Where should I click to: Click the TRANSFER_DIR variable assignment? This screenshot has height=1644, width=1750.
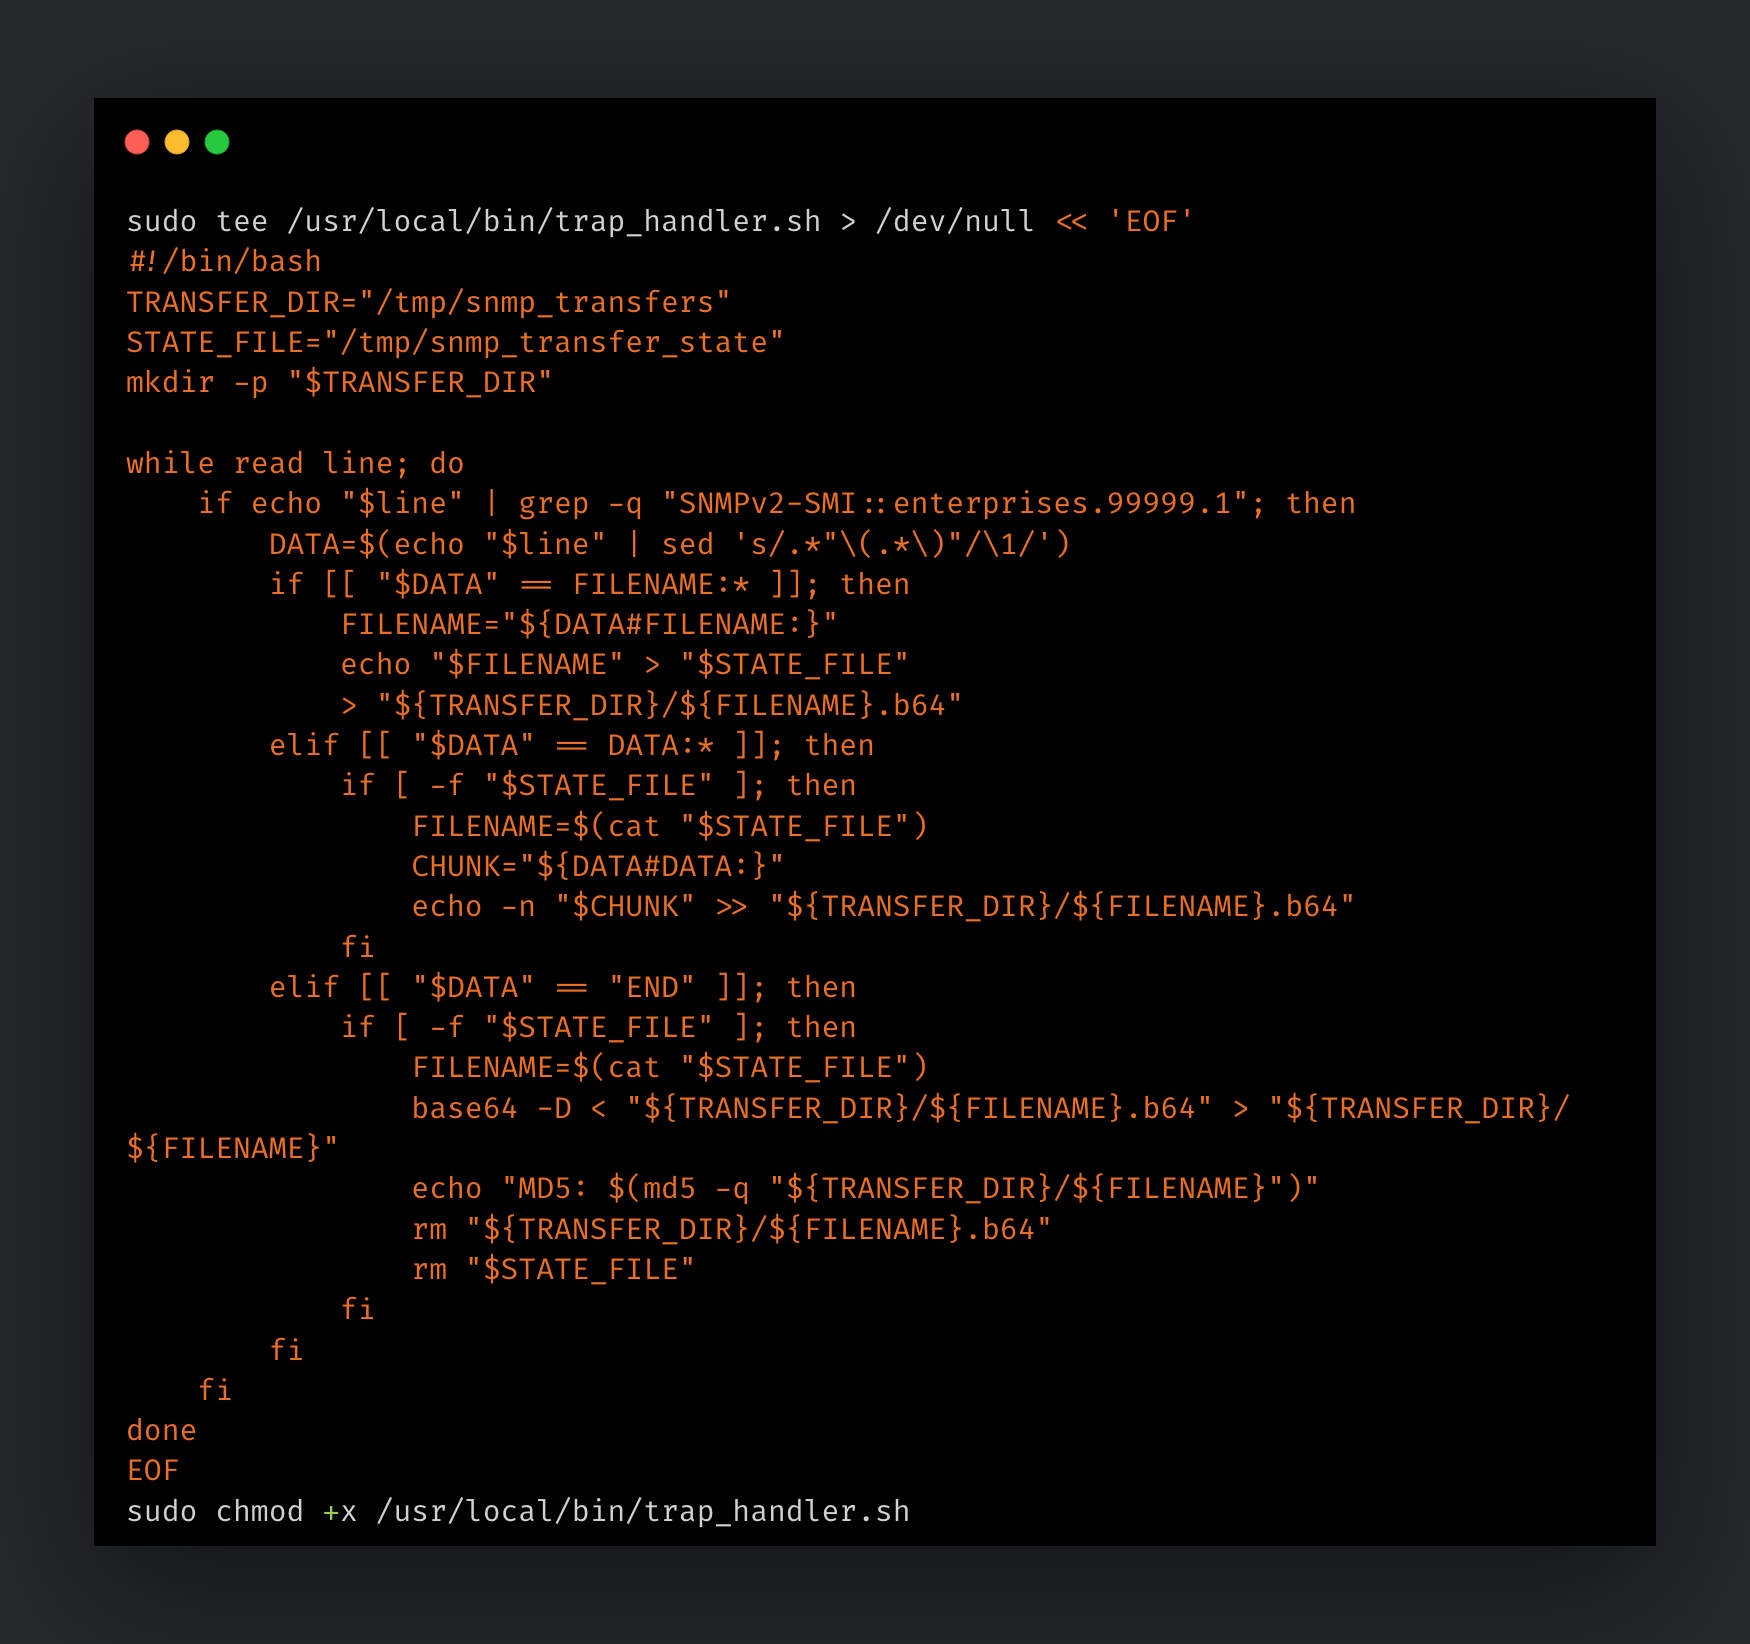[427, 302]
